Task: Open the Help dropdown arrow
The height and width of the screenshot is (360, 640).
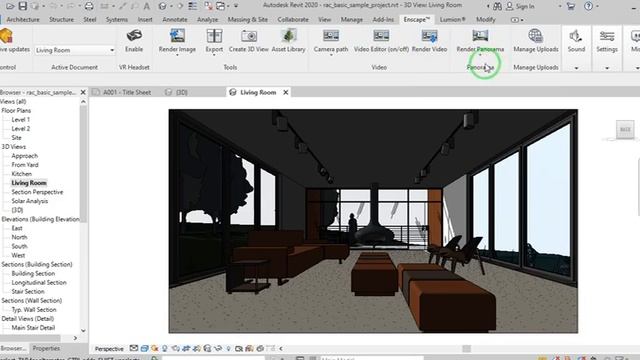Action: pyautogui.click(x=597, y=7)
